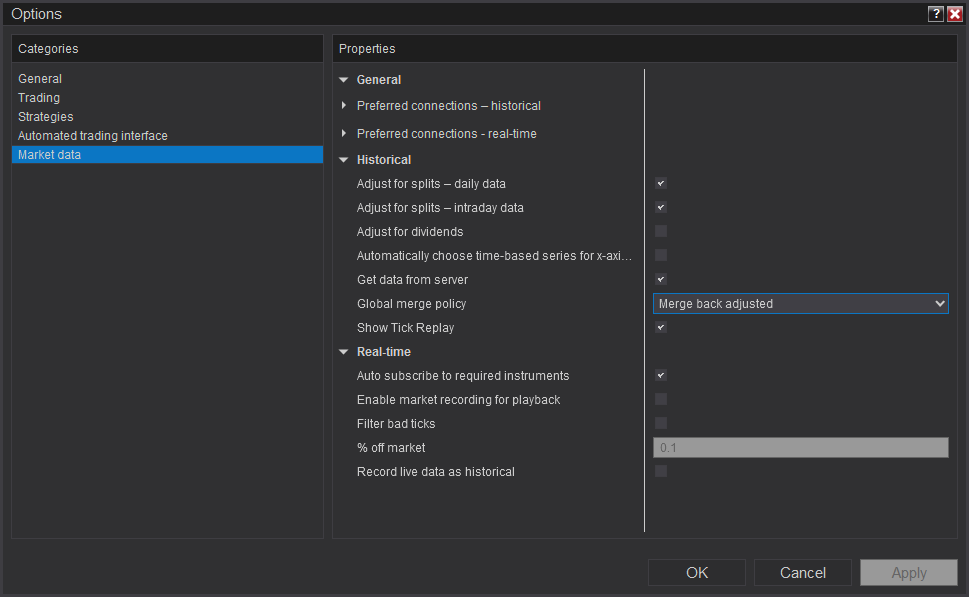The height and width of the screenshot is (597, 969).
Task: Open the Global merge policy dropdown
Action: [x=800, y=304]
